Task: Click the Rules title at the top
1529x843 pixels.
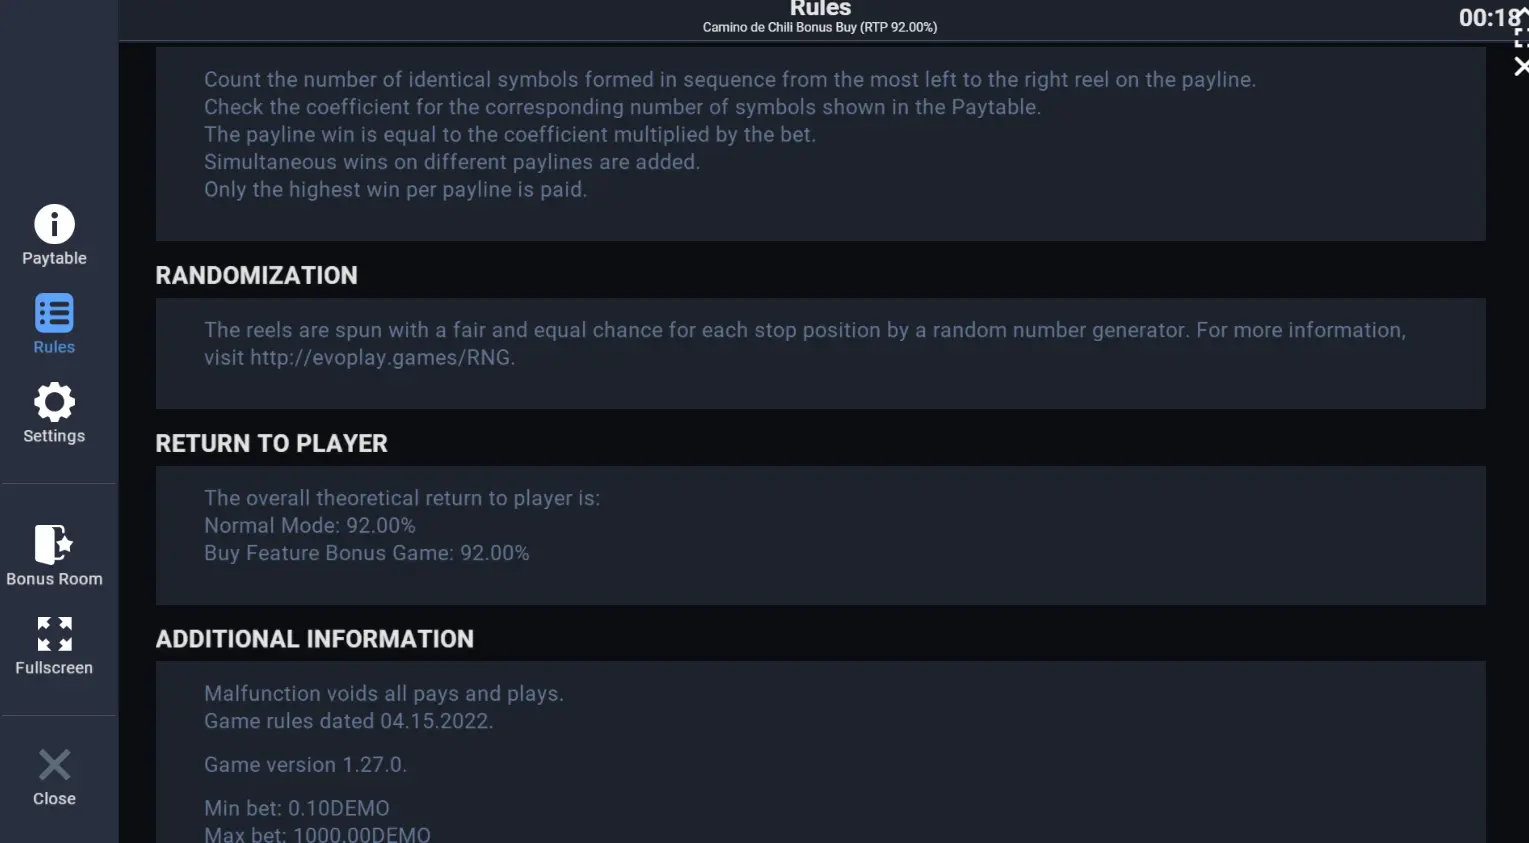Action: 820,9
